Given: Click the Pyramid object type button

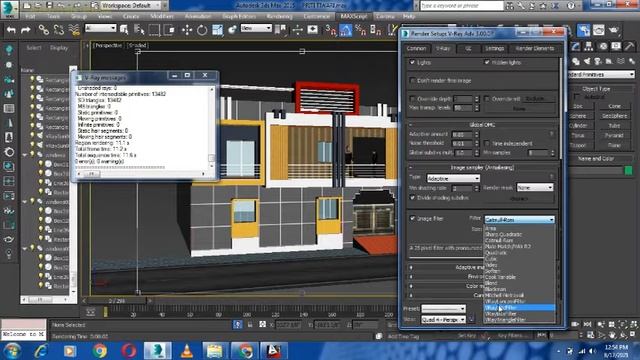Looking at the screenshot, I should [614, 136].
